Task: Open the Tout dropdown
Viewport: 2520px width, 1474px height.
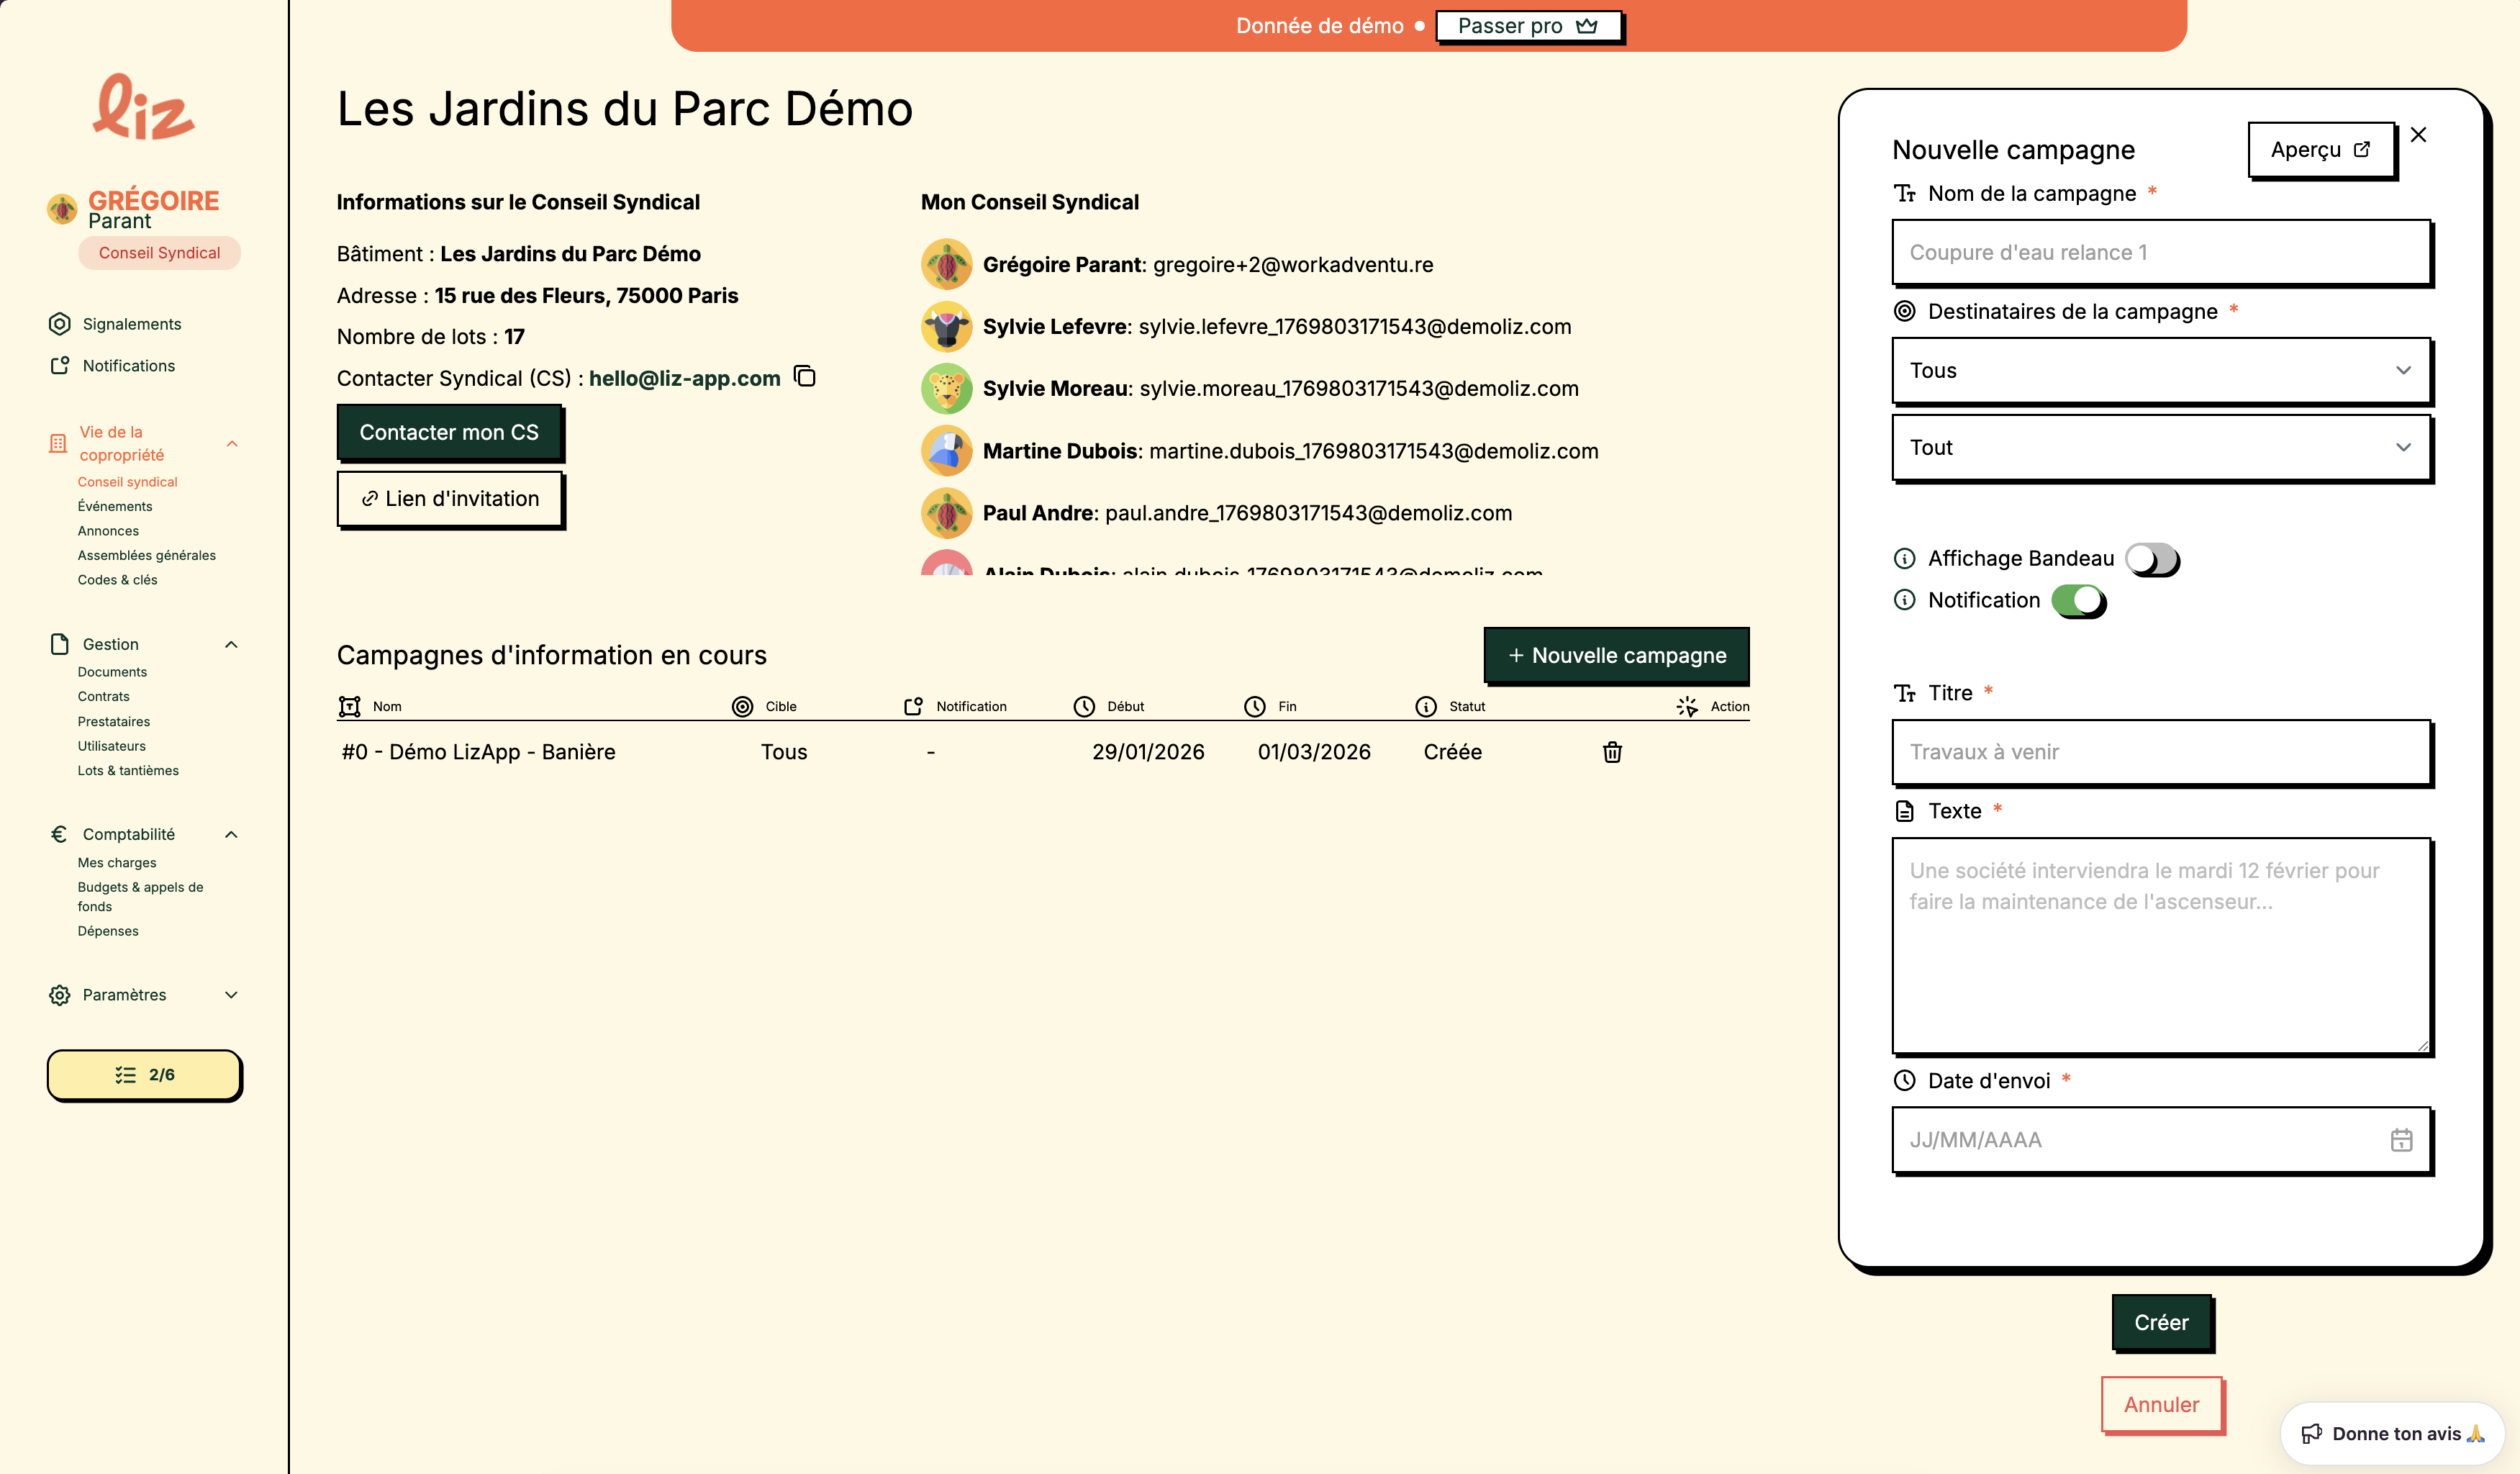Action: [2161, 448]
